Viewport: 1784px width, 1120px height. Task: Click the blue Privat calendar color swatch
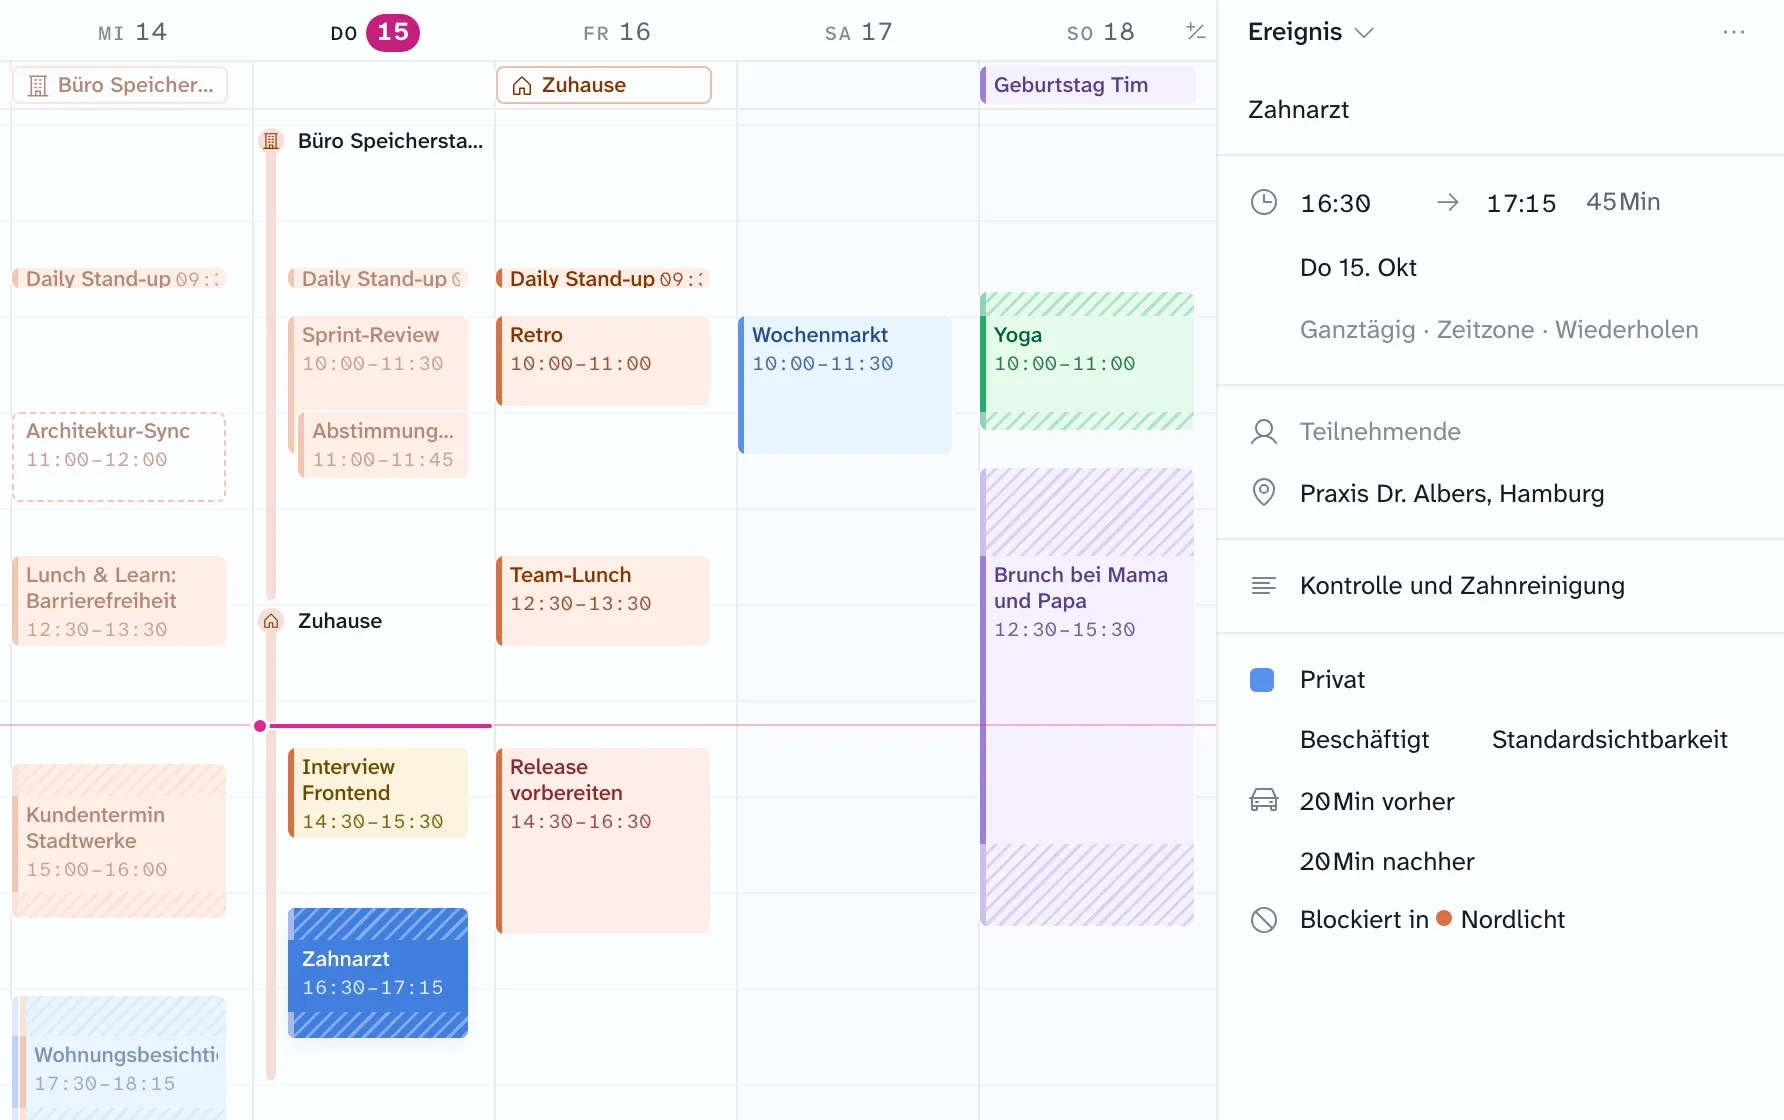(x=1262, y=680)
